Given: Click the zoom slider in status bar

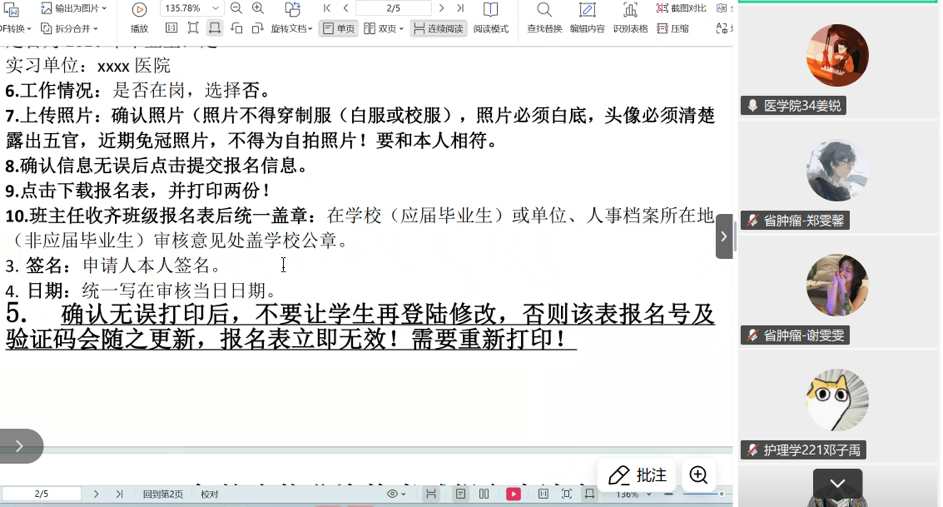Looking at the screenshot, I should [700, 494].
